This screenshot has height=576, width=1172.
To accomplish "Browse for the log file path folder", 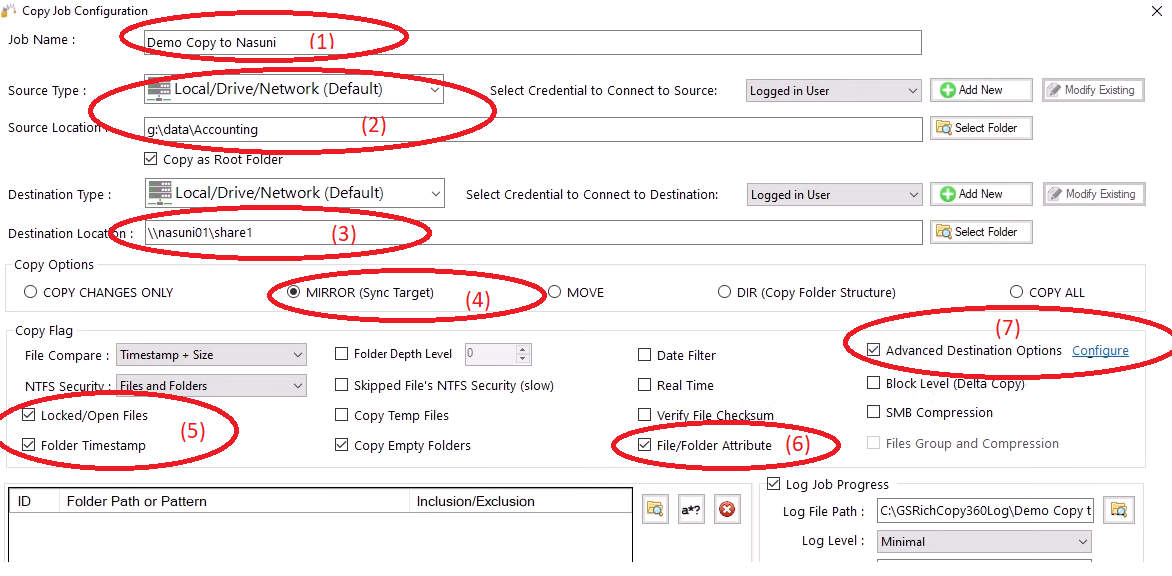I will coord(1119,510).
